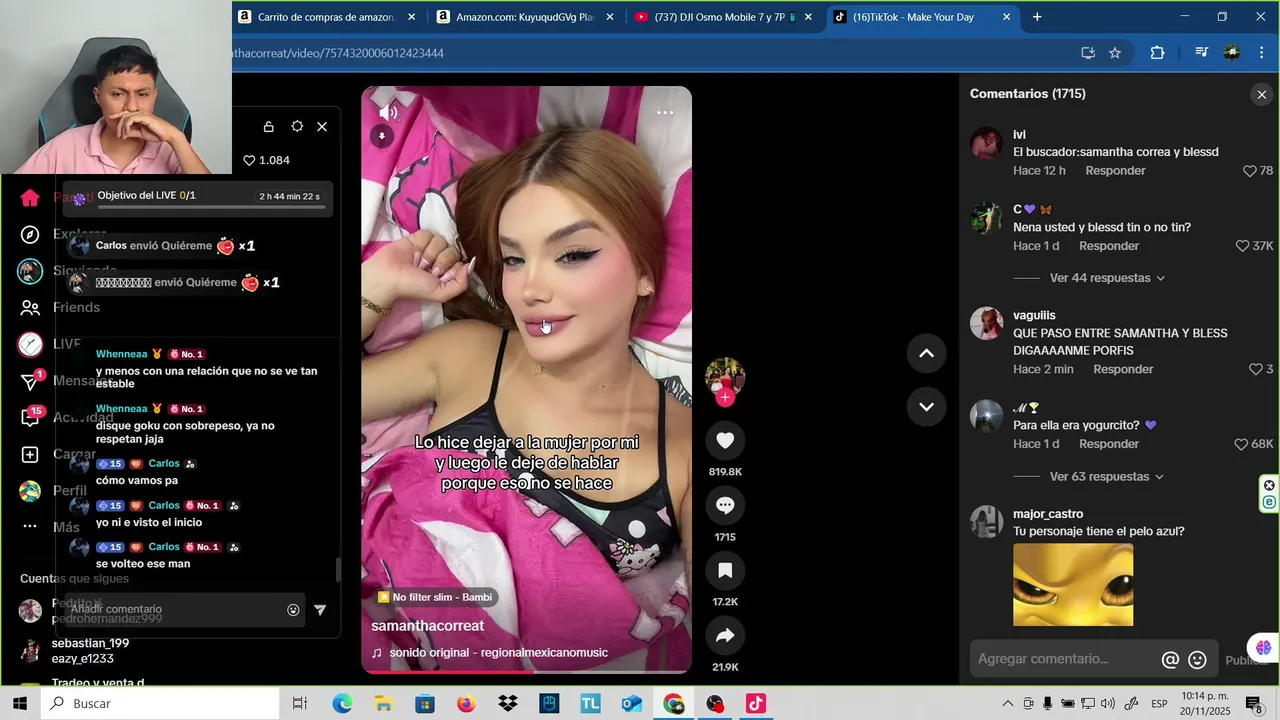Open Chrome extensions puzzle icon

1157,53
